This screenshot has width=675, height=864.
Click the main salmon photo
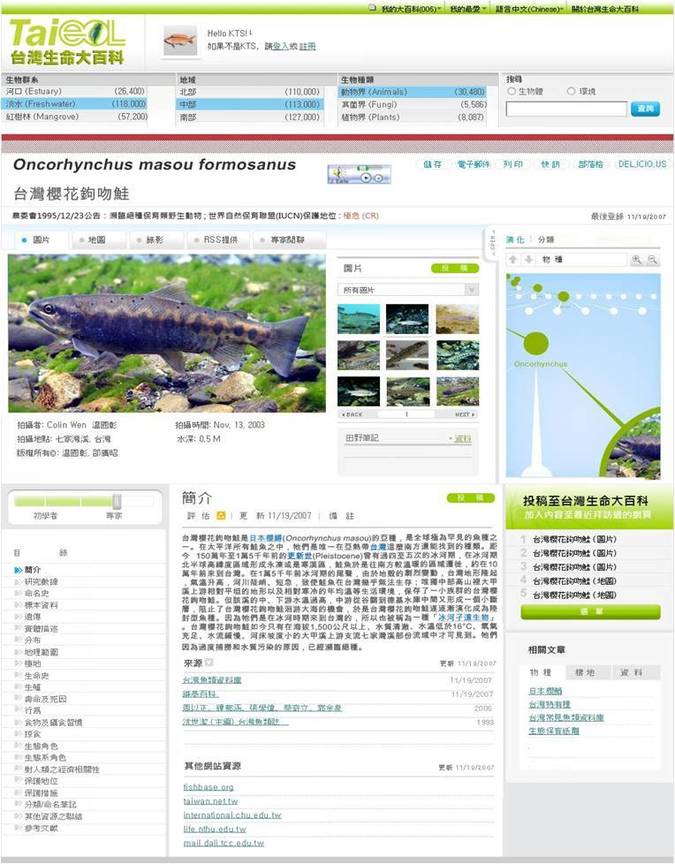point(166,333)
